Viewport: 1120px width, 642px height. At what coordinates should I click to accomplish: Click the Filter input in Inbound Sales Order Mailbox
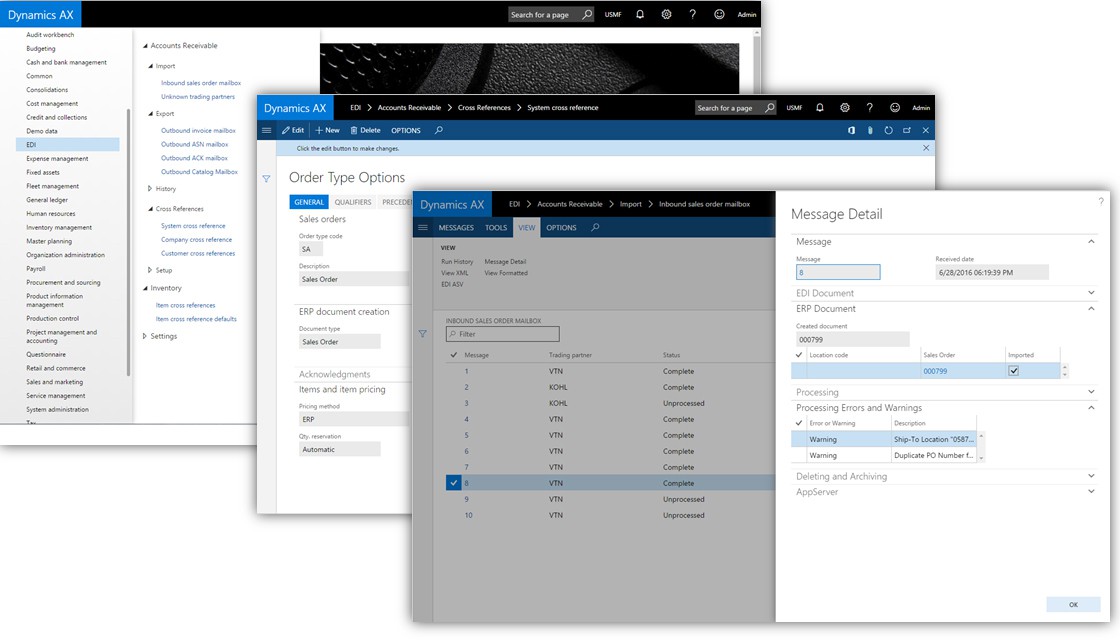pos(503,334)
